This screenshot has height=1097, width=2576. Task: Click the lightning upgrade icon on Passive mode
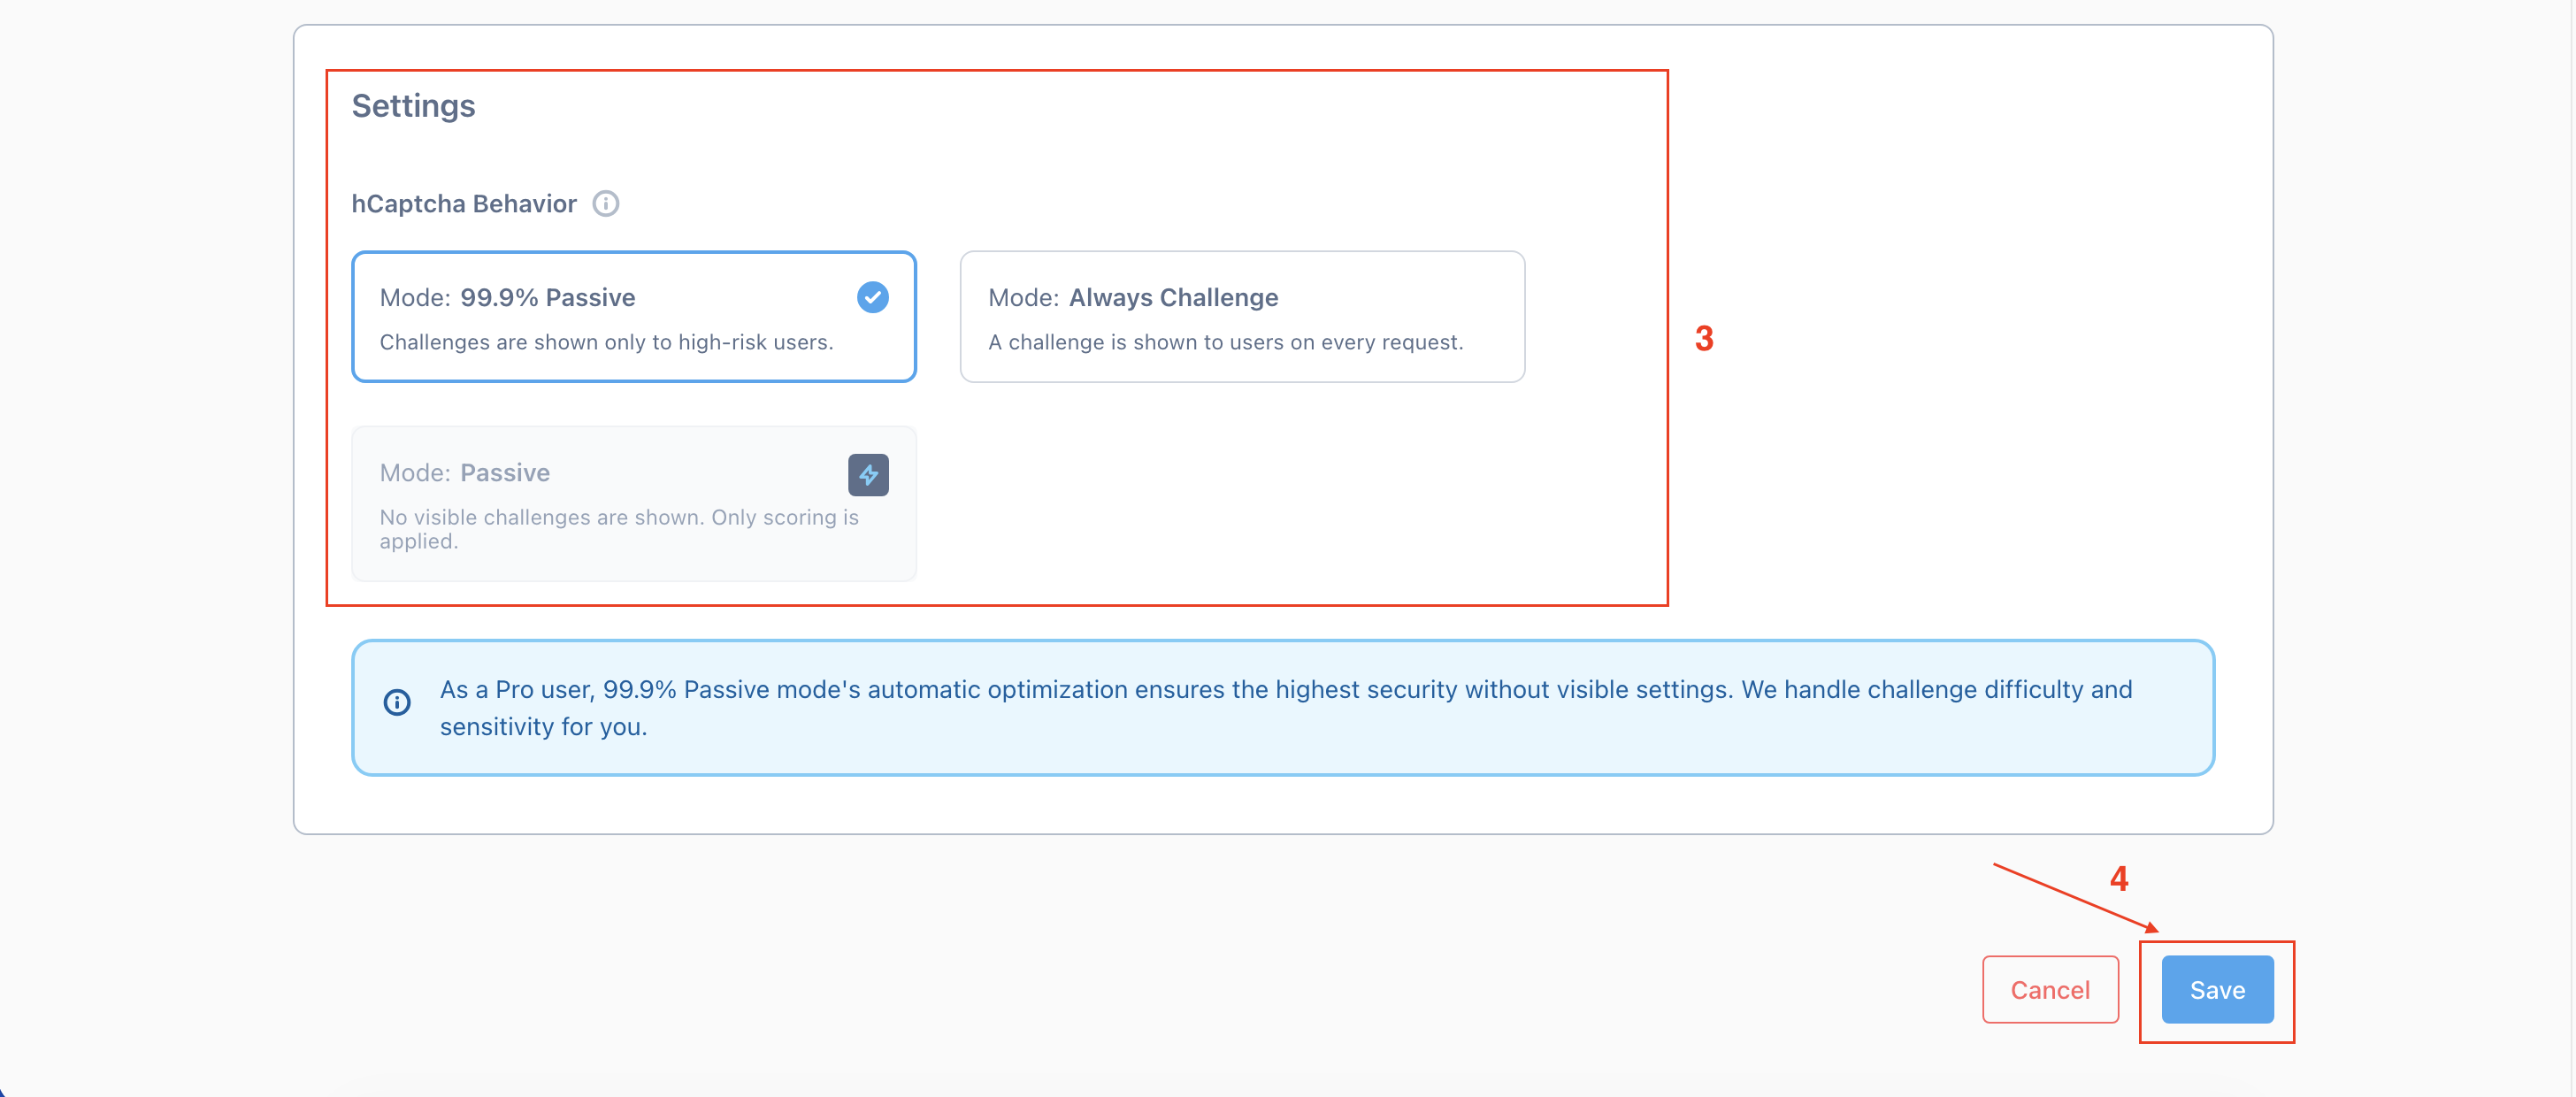(868, 475)
